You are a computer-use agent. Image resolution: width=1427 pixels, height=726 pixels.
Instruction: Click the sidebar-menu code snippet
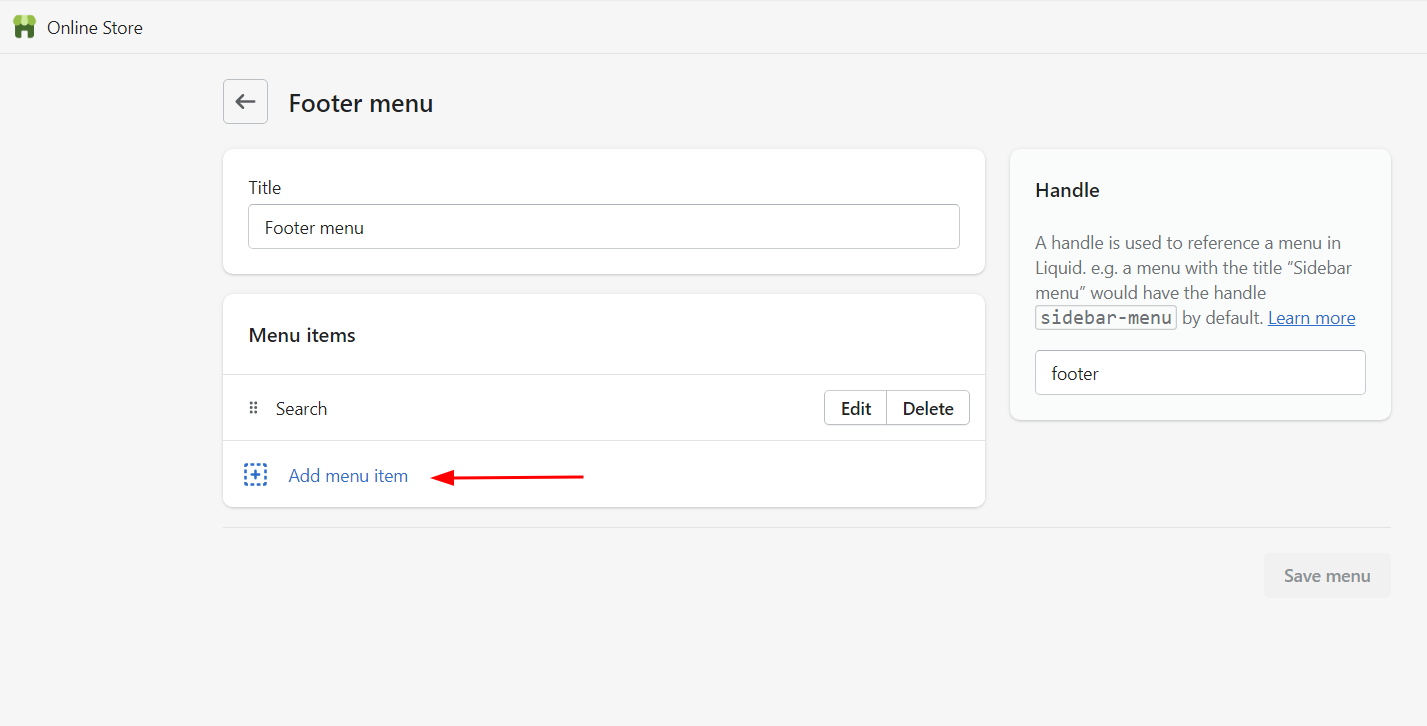click(x=1105, y=318)
